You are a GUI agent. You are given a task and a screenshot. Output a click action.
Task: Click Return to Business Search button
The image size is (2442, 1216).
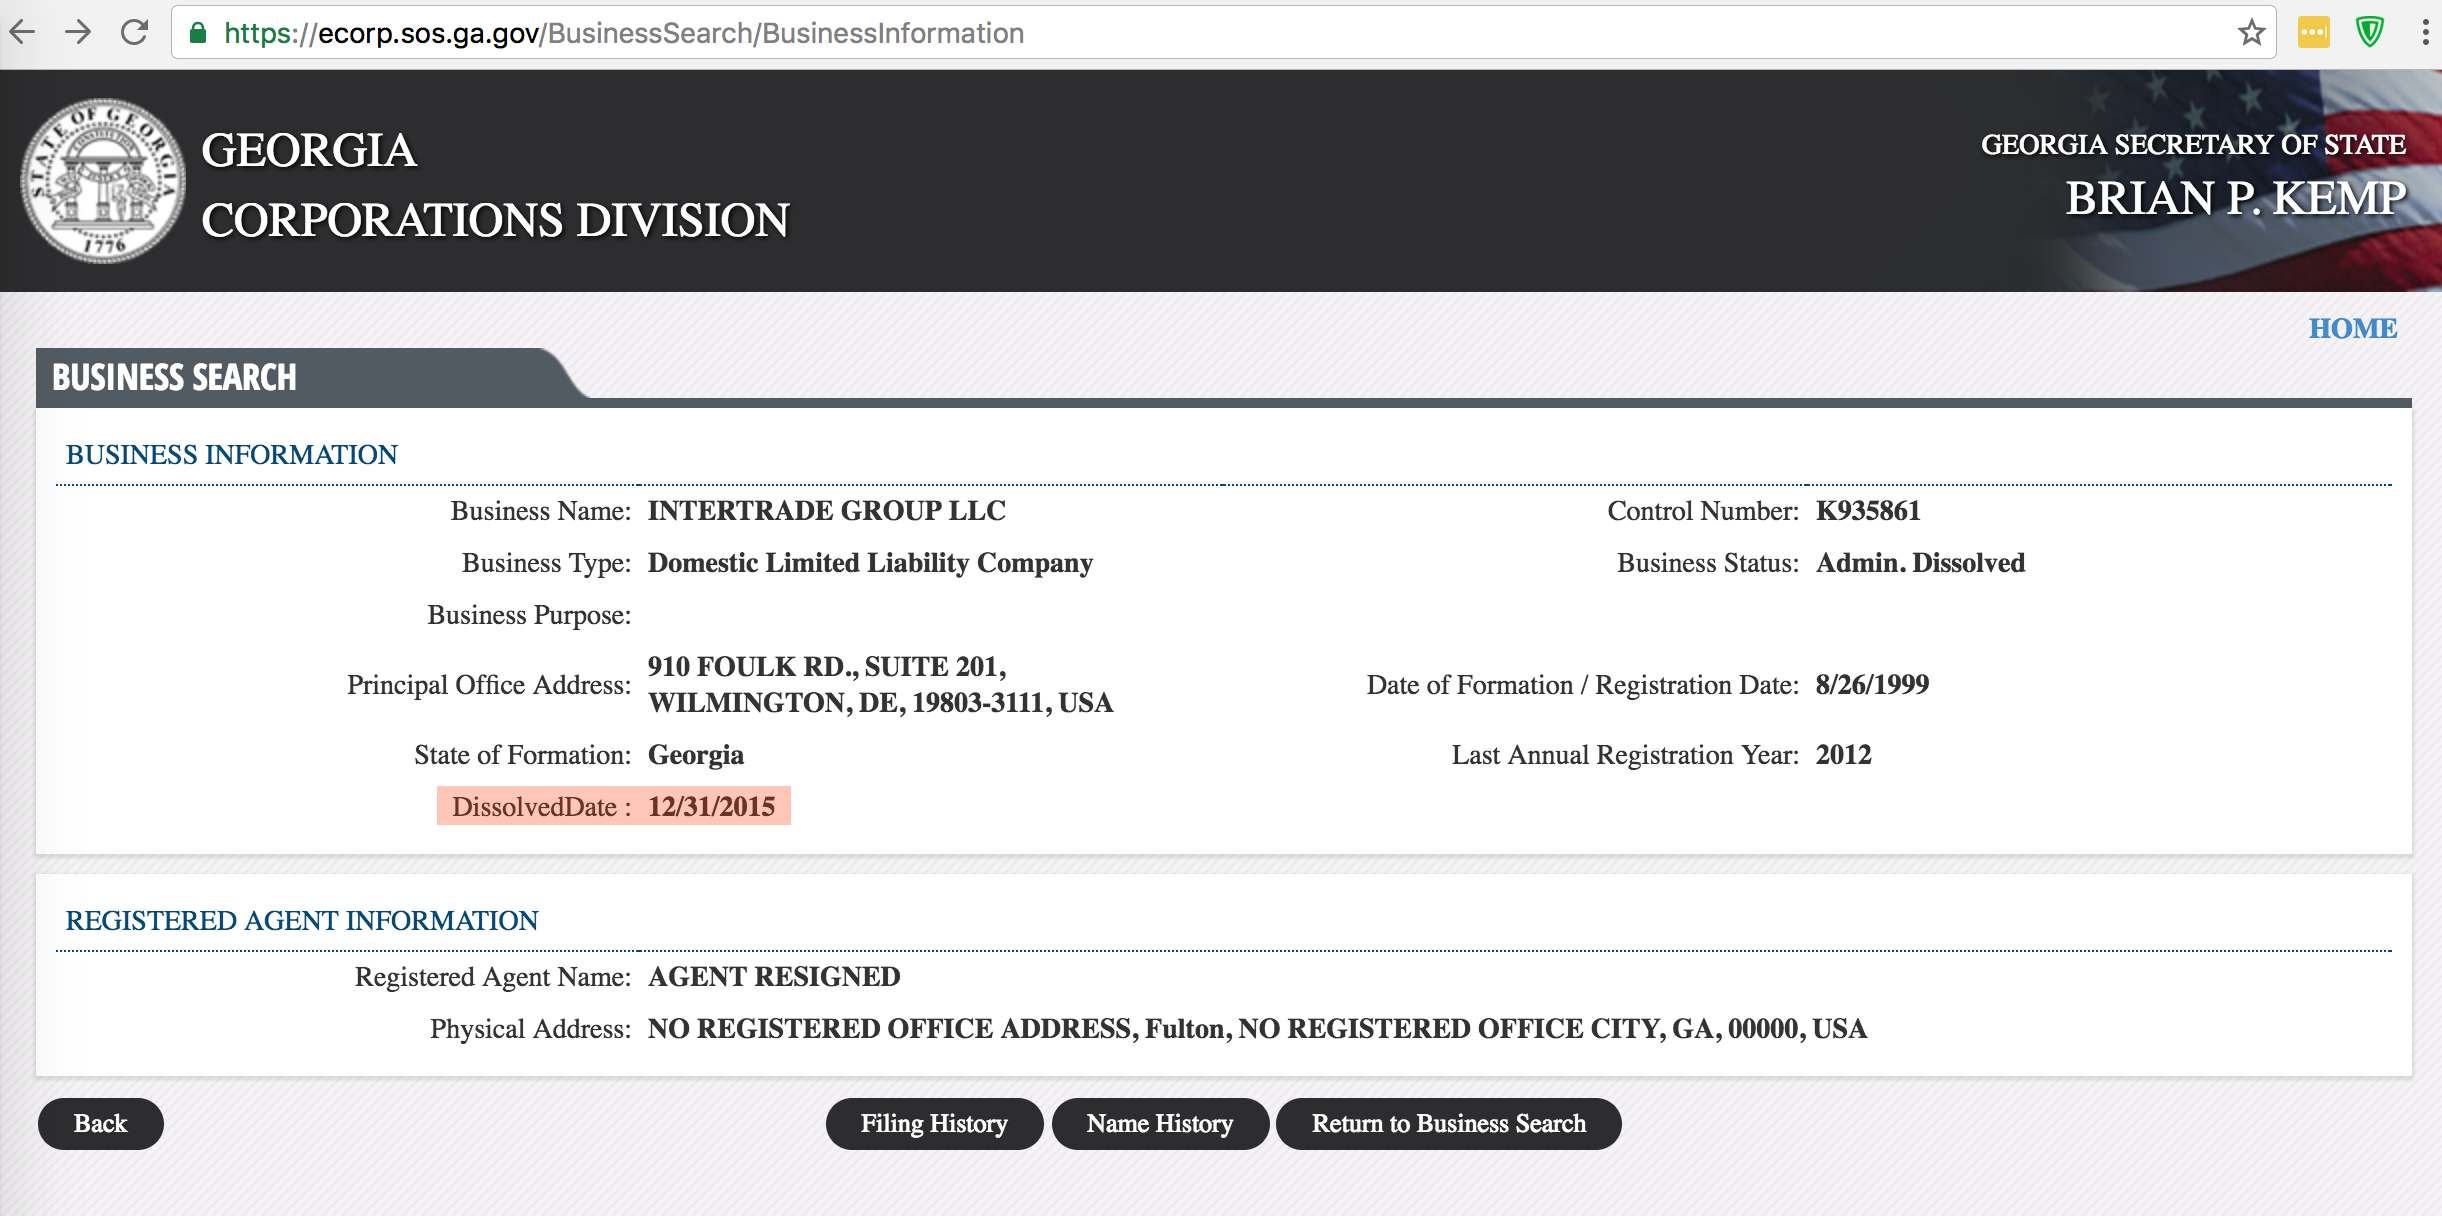[1448, 1124]
